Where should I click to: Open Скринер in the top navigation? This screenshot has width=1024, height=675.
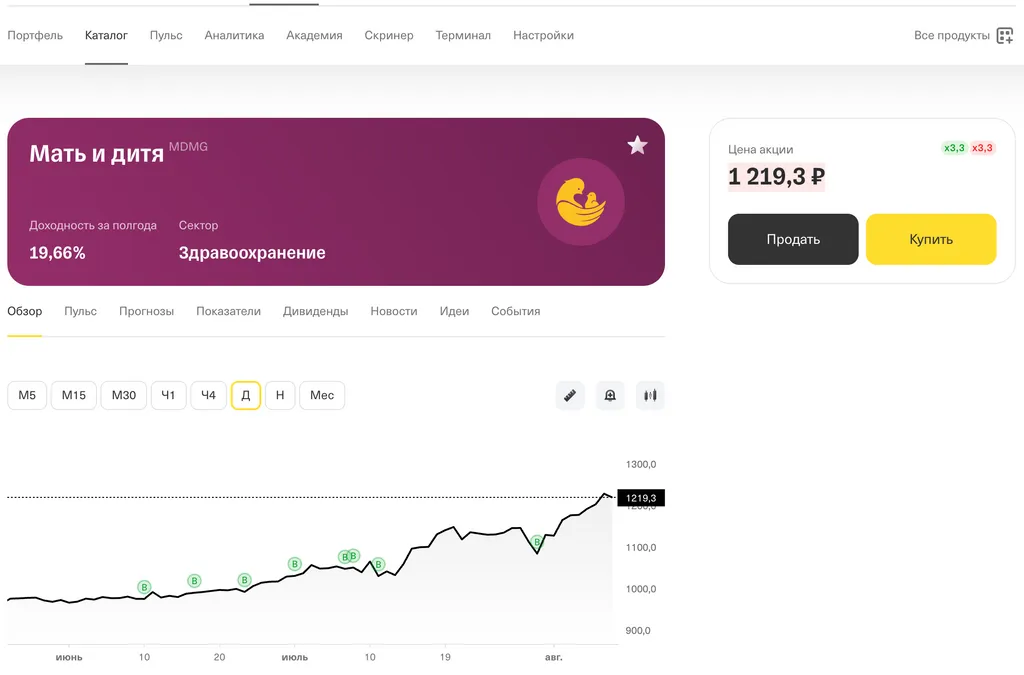tap(389, 35)
